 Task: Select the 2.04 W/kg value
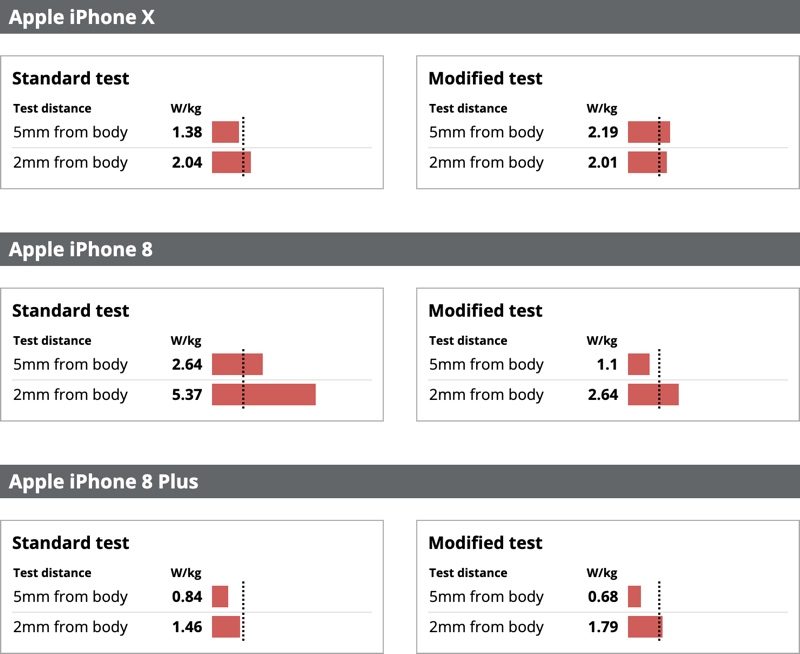(187, 162)
